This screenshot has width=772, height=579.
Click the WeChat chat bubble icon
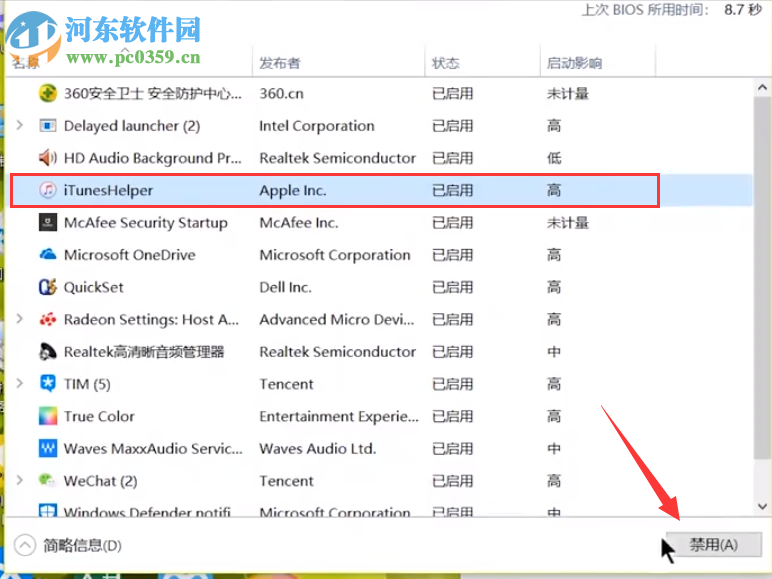point(47,480)
